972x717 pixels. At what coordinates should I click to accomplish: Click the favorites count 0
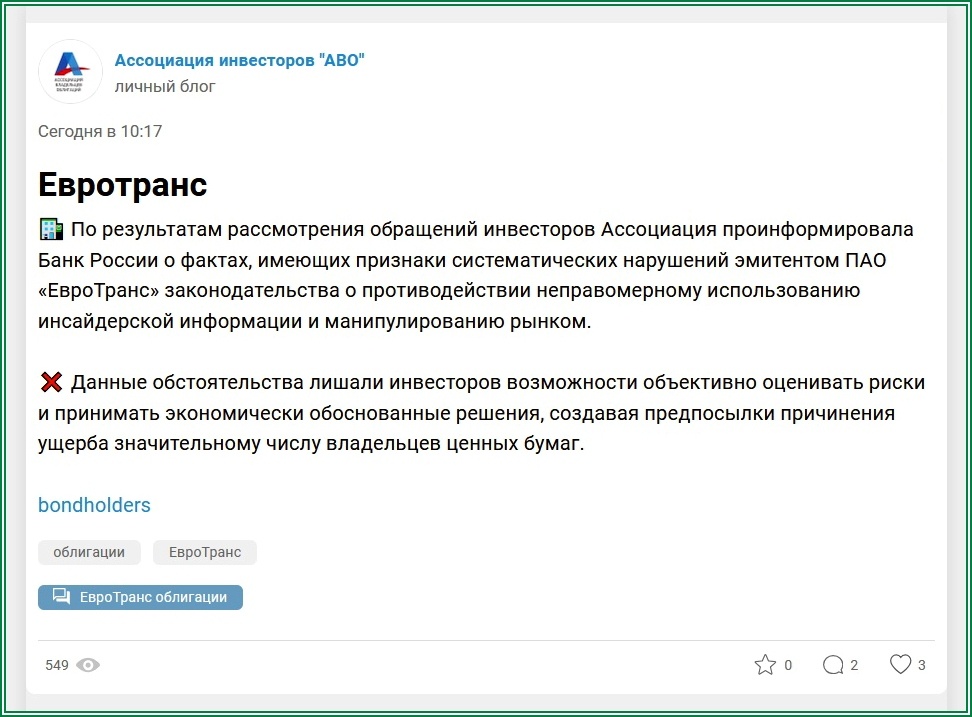tap(788, 665)
